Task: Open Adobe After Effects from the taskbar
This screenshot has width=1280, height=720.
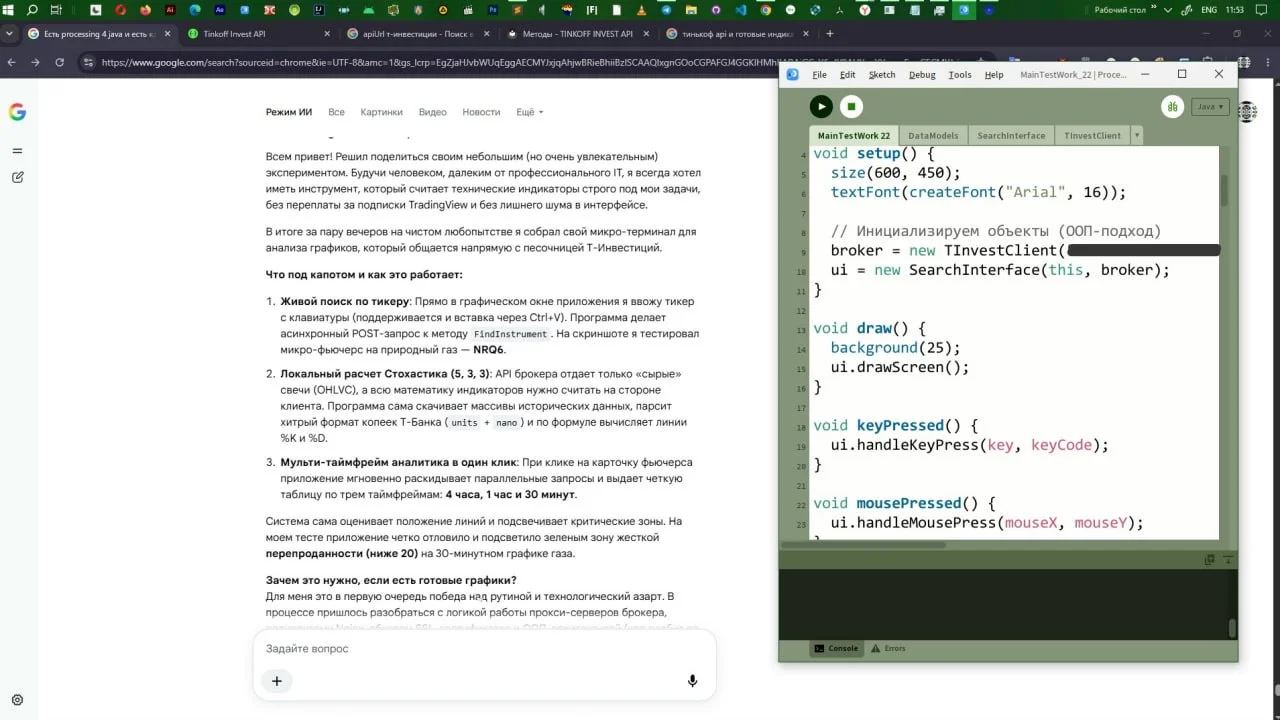Action: 219,10
